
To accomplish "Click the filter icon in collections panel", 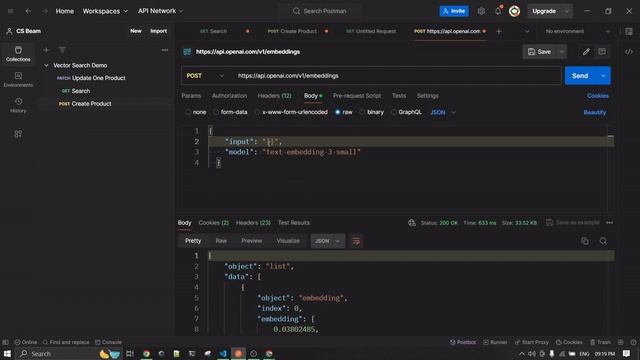I will point(62,50).
